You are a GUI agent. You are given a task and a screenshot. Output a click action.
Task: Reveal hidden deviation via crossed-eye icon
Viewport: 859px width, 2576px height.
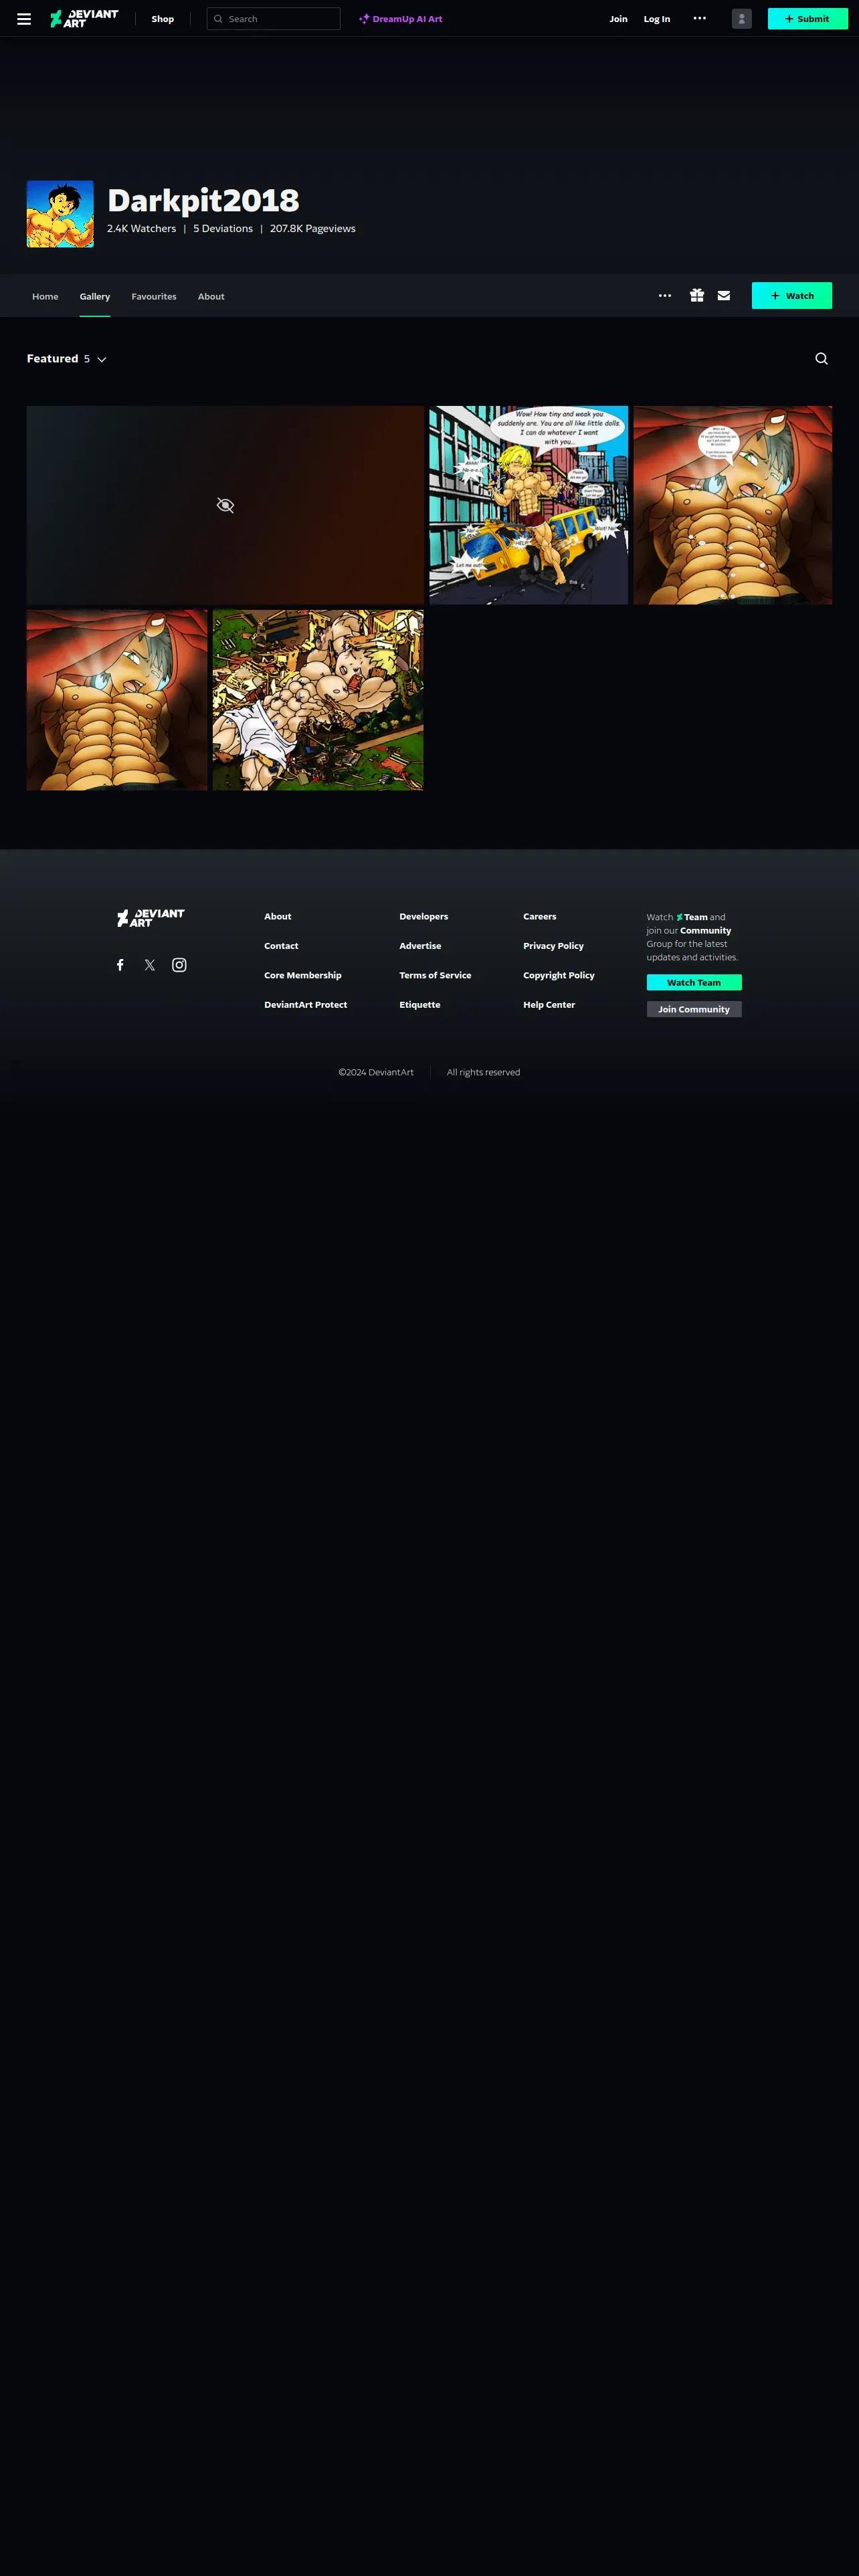click(x=225, y=505)
